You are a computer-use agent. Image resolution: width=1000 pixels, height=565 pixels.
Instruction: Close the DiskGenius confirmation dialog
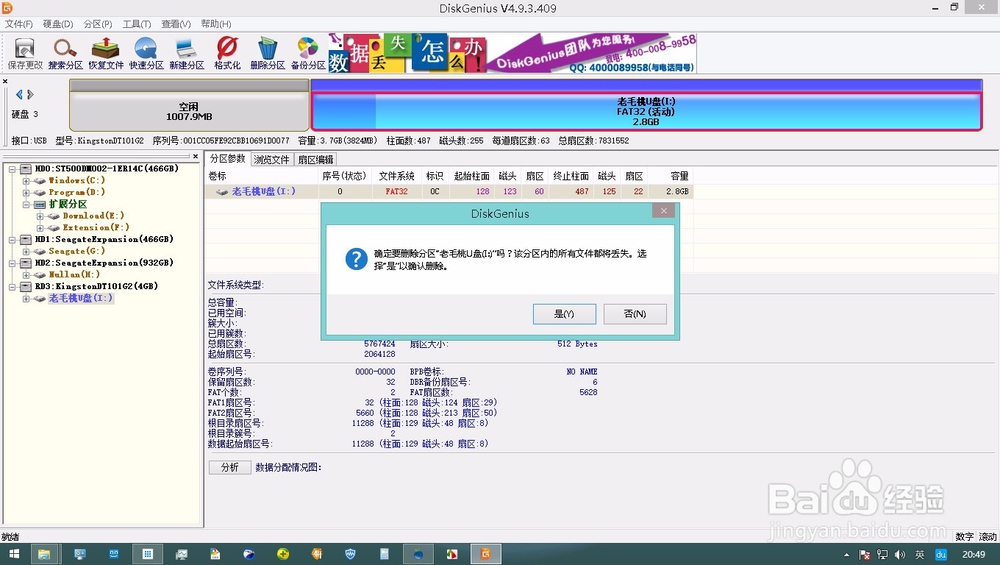[x=663, y=210]
